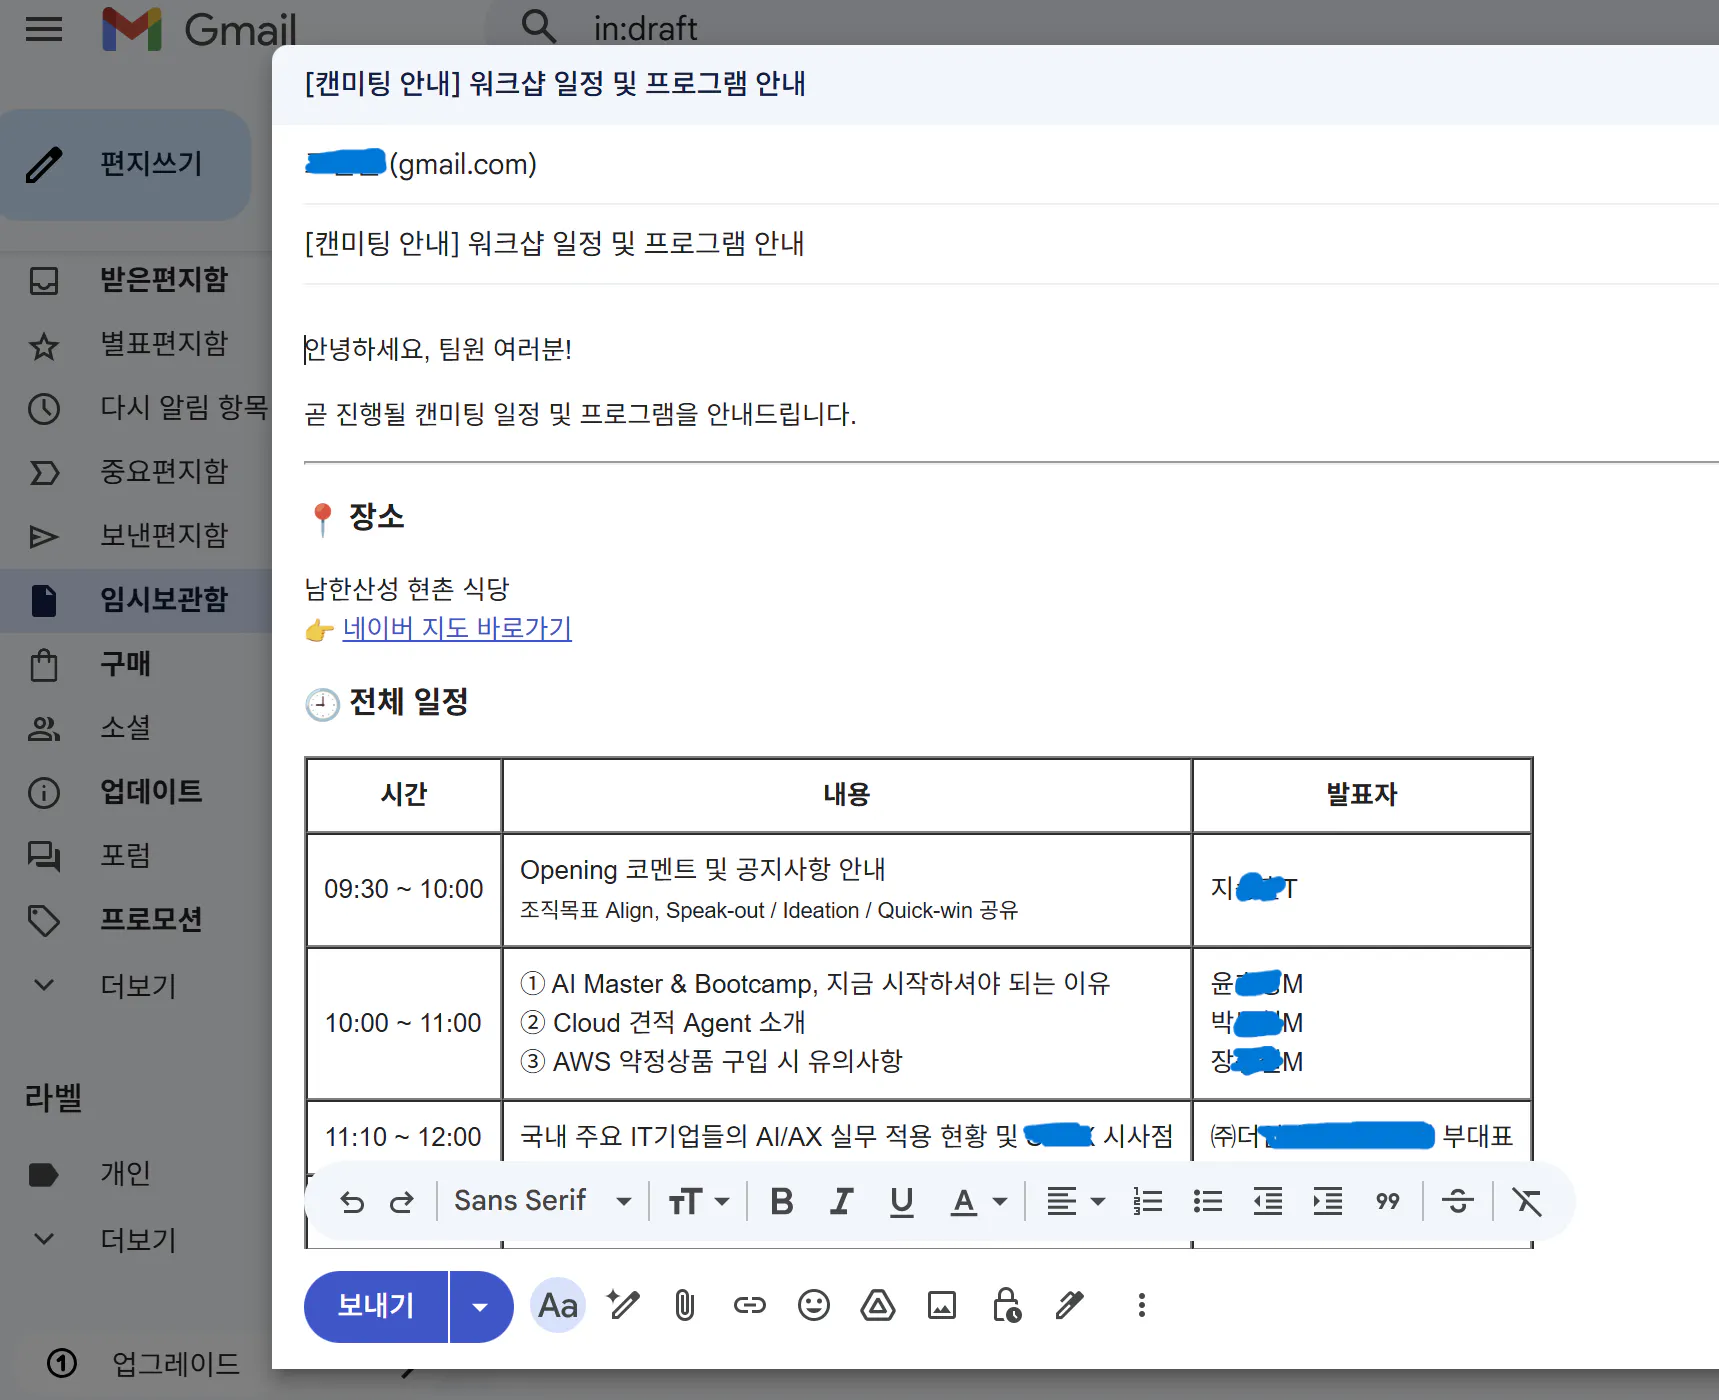Open the text alignment dropdown

1074,1201
